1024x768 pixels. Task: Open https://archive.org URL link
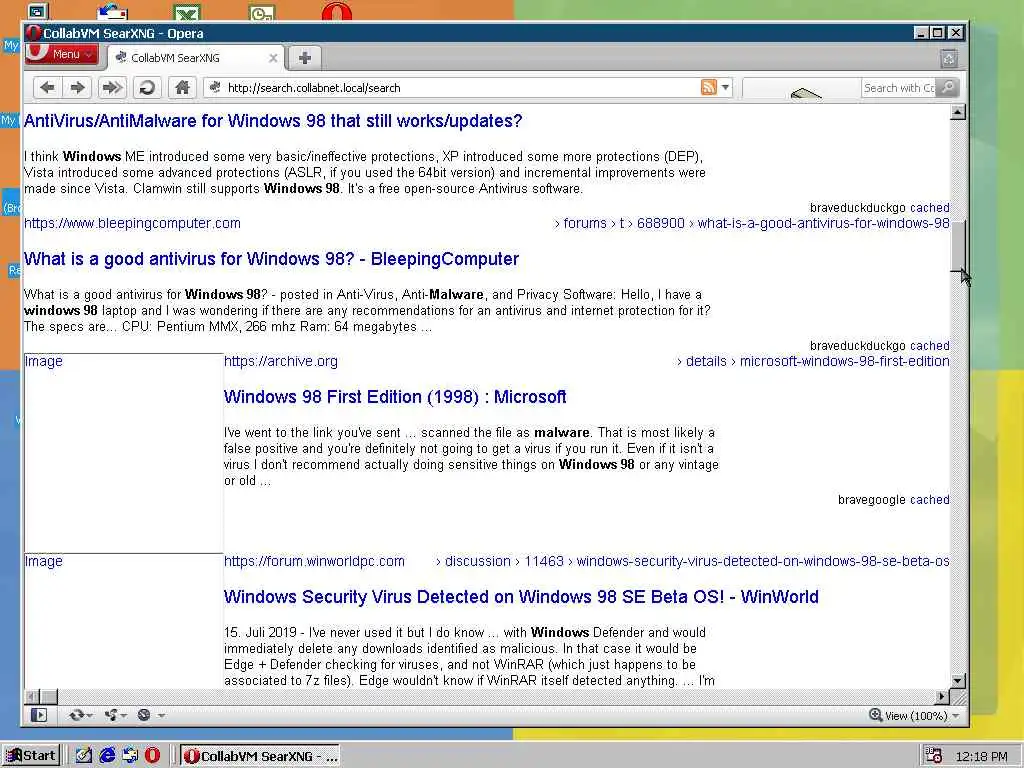[281, 361]
